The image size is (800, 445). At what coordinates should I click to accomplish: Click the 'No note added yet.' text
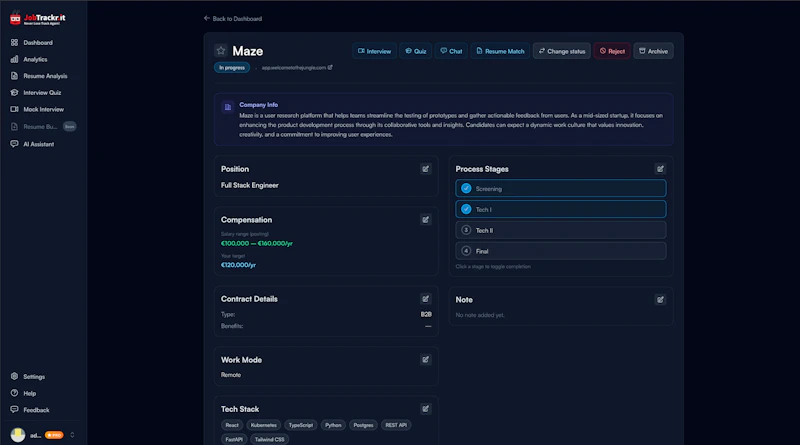(480, 315)
